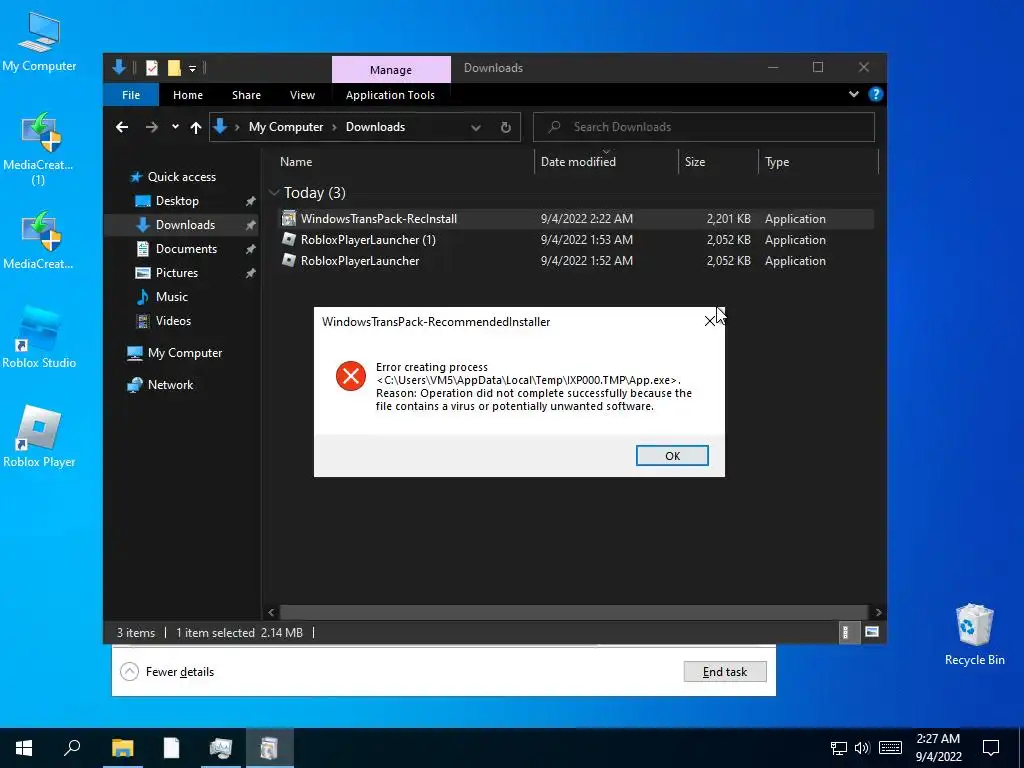Open the Action Center notifications icon
Viewport: 1024px width, 768px height.
991,748
